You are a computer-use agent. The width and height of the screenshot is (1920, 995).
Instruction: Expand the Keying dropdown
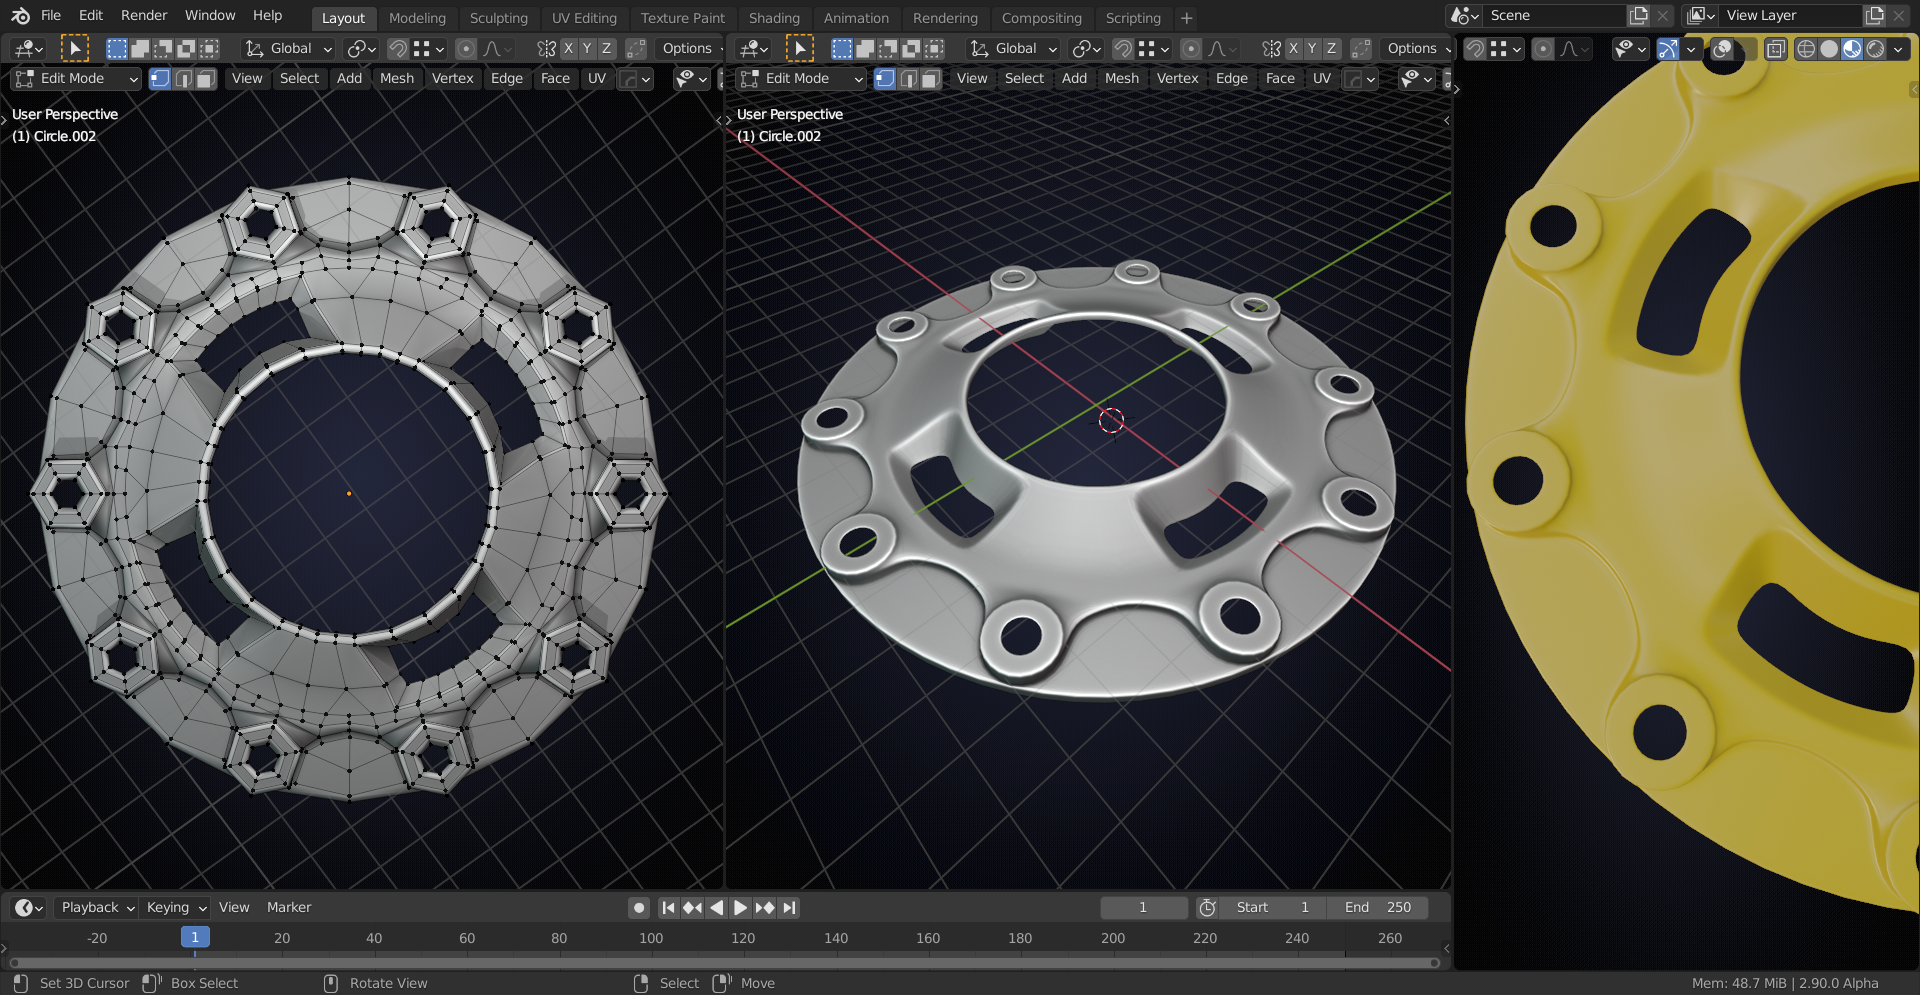click(176, 907)
